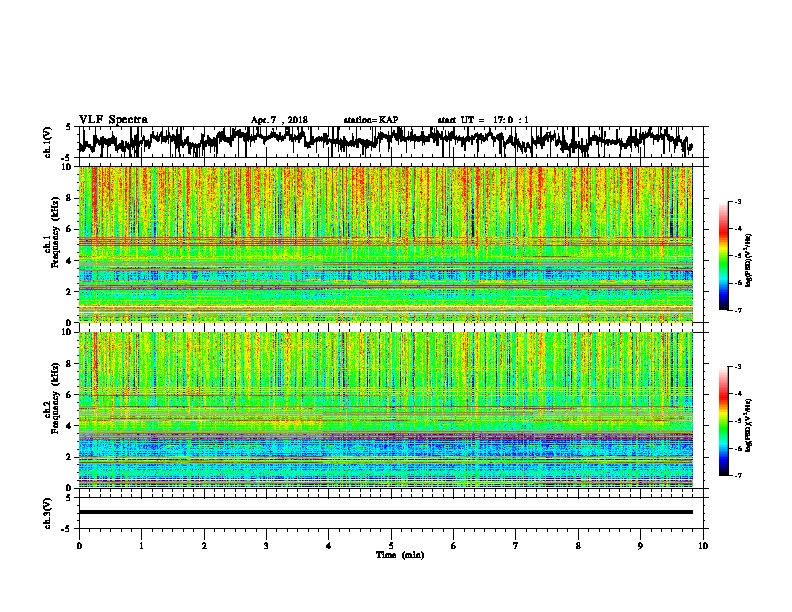The height and width of the screenshot is (612, 792).
Task: Click the ch.3(V) flat line trace
Action: coord(385,512)
